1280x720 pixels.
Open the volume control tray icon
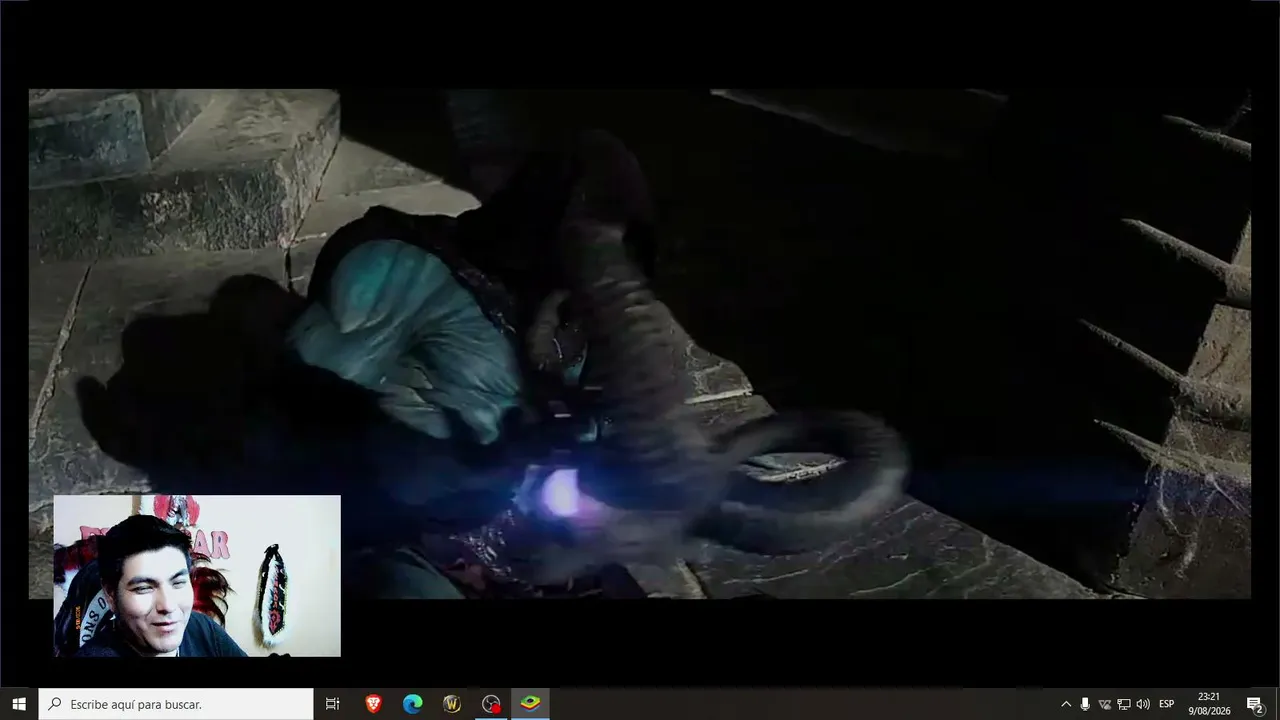point(1143,704)
